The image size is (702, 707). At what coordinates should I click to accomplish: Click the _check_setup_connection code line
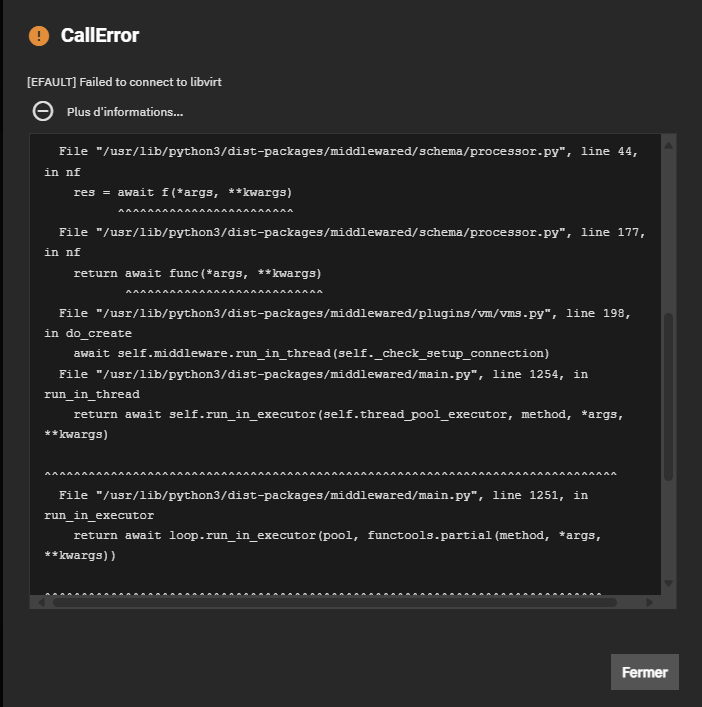point(311,354)
